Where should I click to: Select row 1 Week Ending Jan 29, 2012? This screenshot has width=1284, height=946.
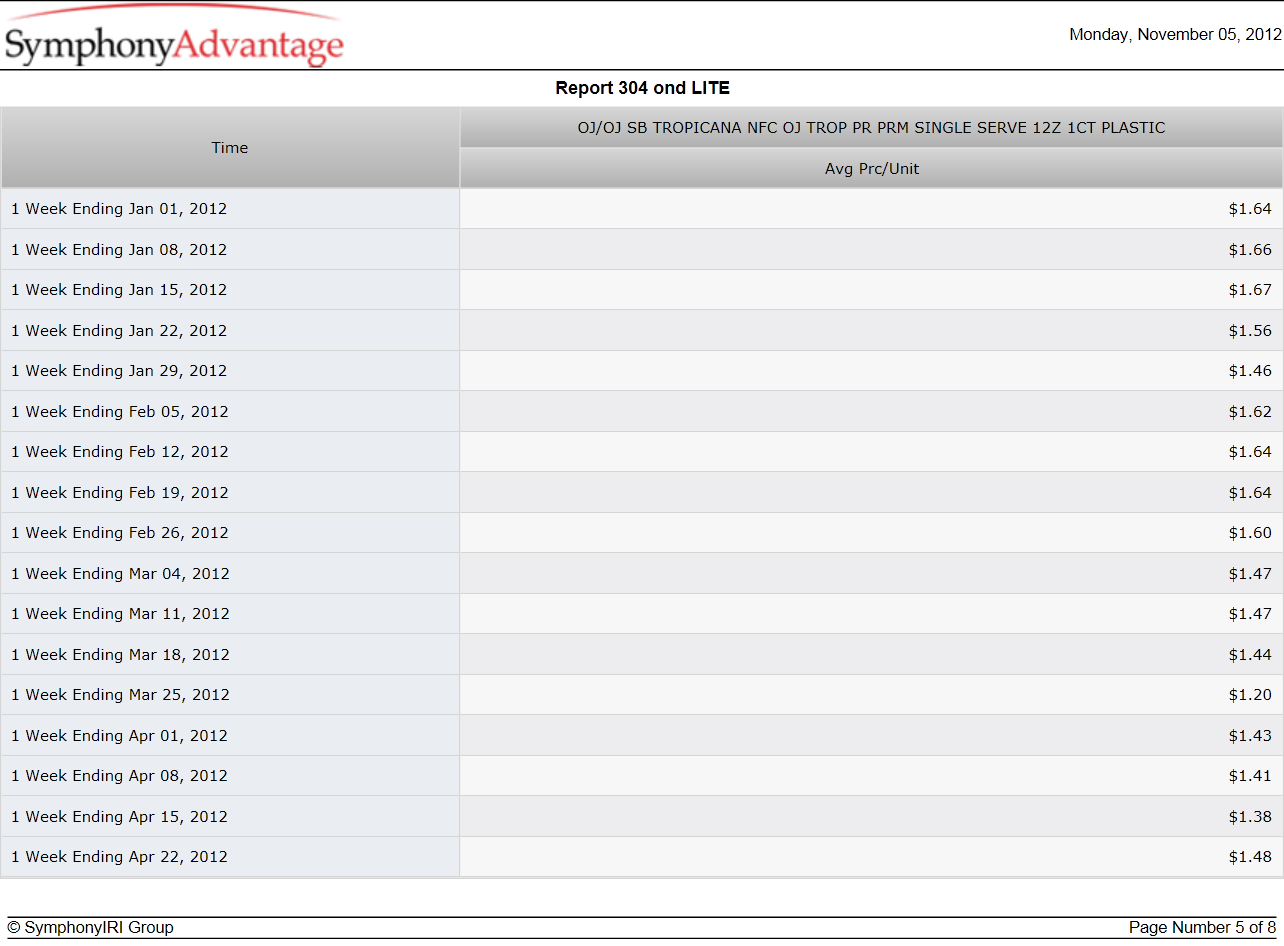click(642, 371)
